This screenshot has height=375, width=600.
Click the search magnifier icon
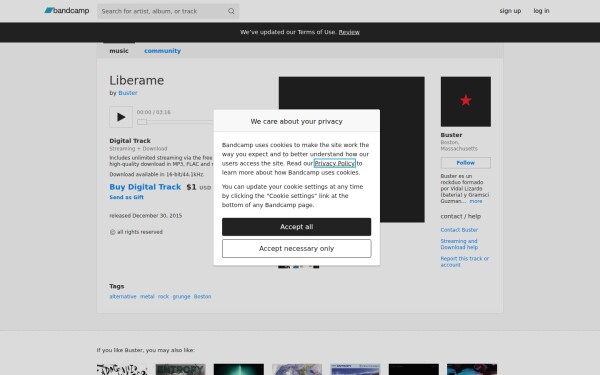(231, 11)
